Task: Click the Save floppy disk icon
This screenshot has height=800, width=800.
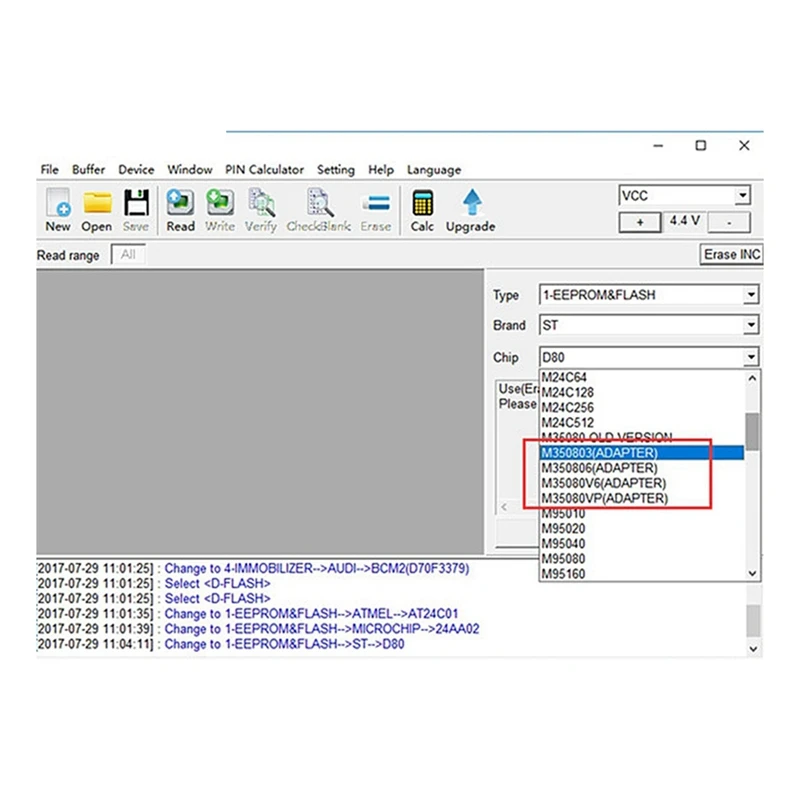Action: 136,203
